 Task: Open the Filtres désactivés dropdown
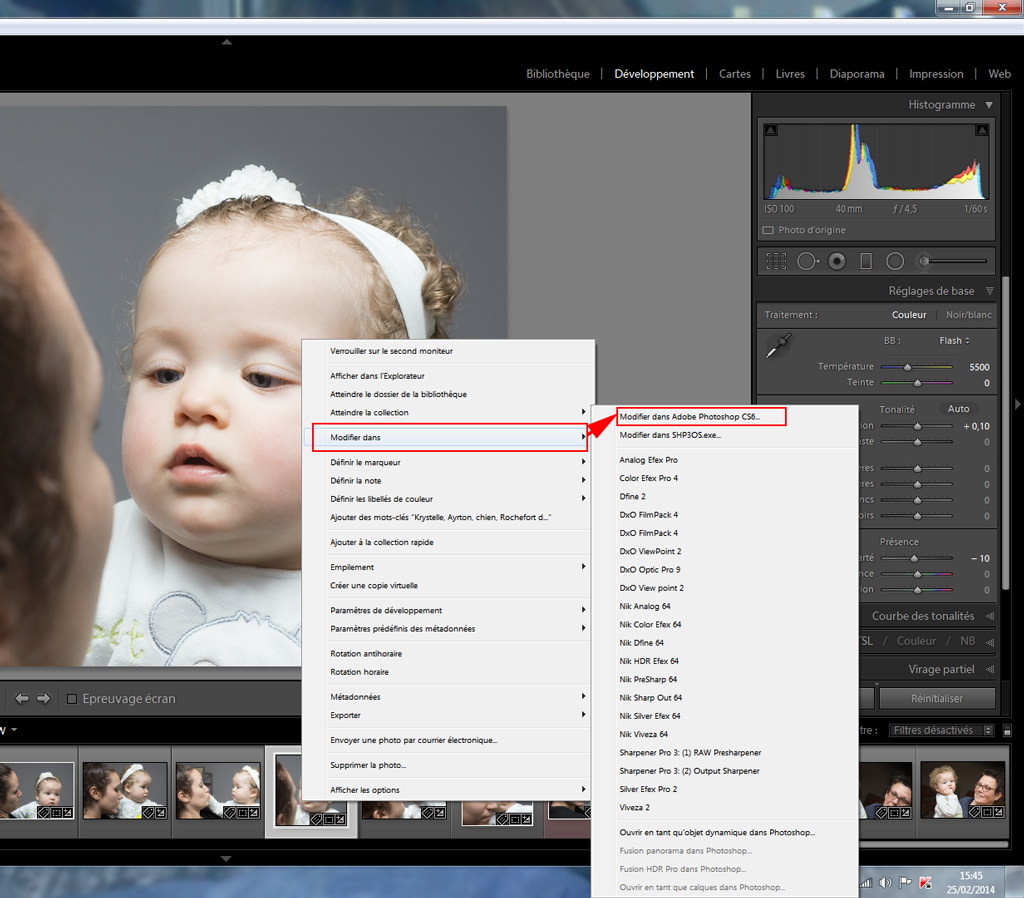pos(941,730)
